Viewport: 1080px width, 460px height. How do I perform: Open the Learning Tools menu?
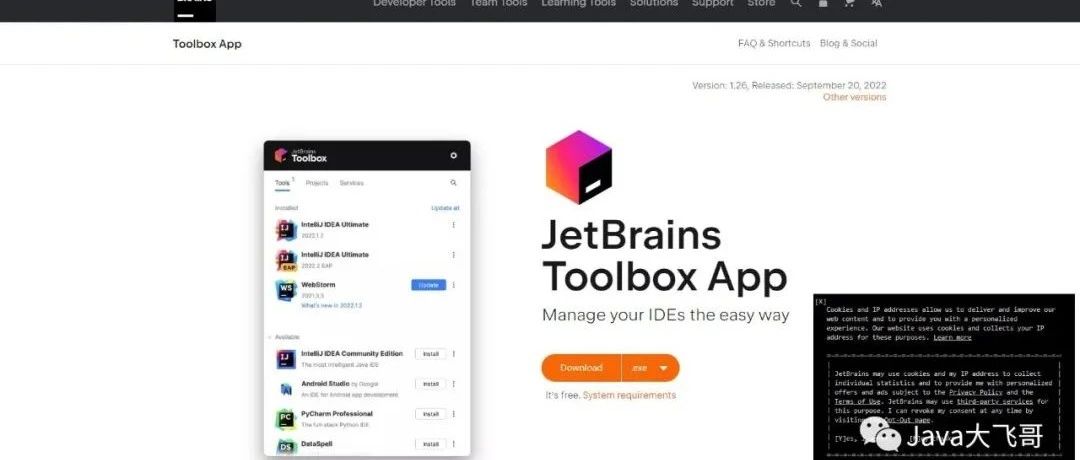578,3
